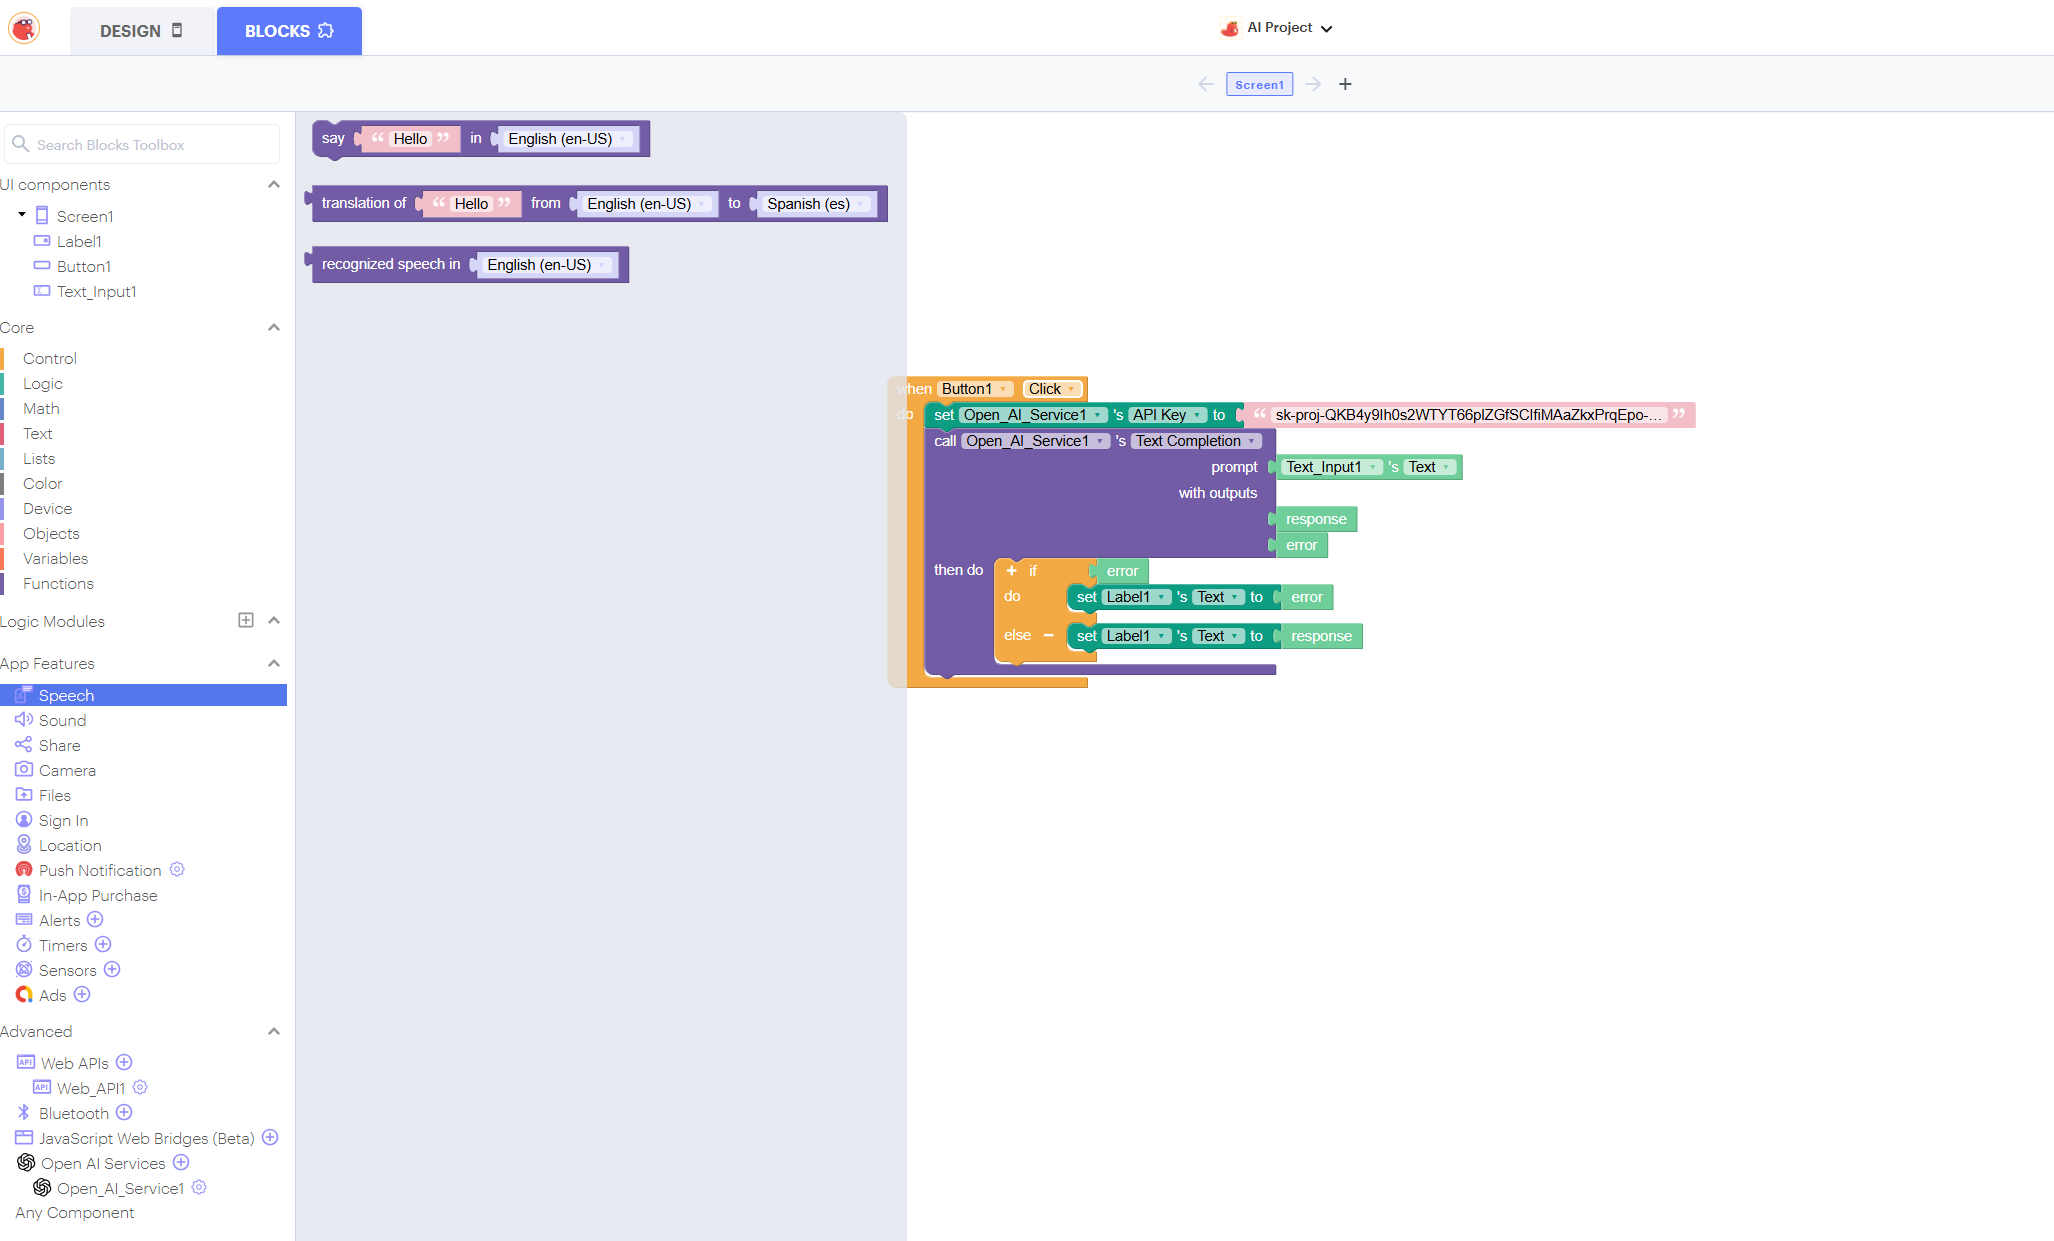This screenshot has height=1241, width=2054.
Task: Add an Open AI Services component
Action: coord(181,1162)
